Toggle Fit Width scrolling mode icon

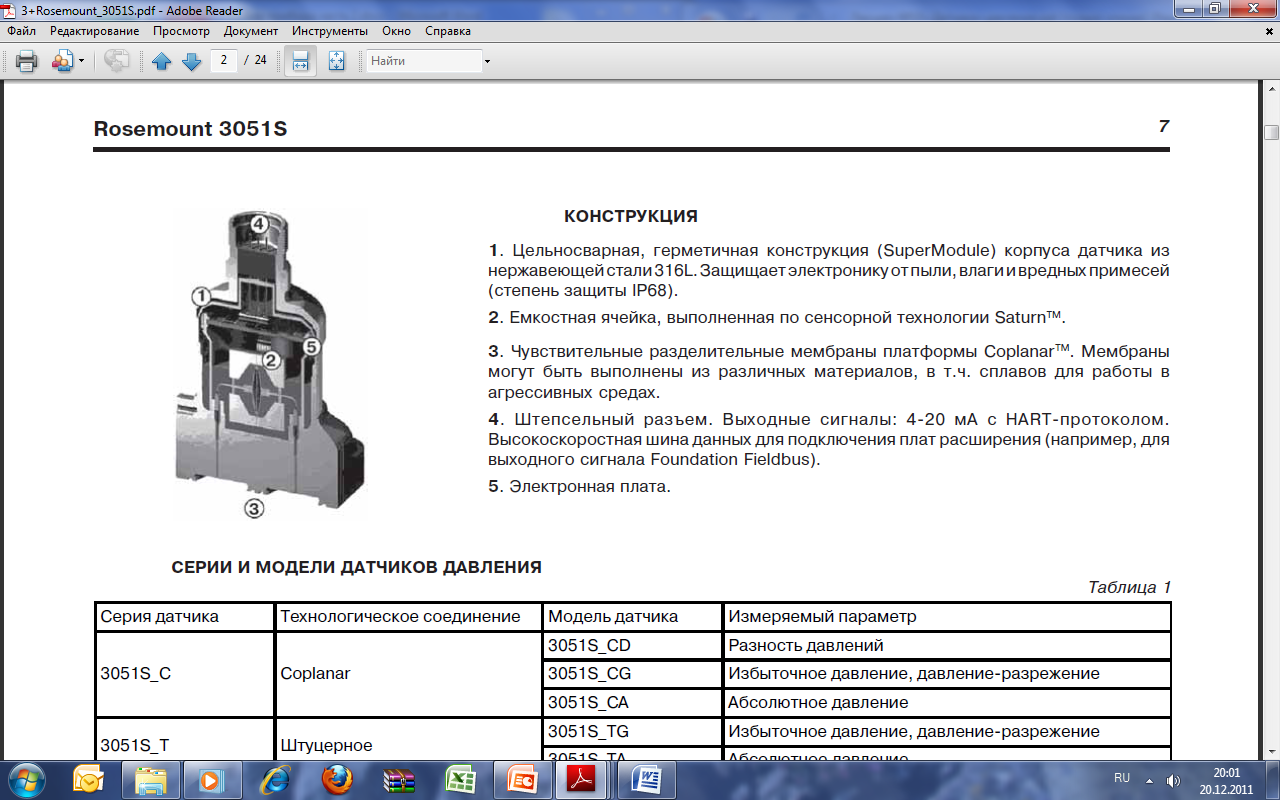point(300,61)
